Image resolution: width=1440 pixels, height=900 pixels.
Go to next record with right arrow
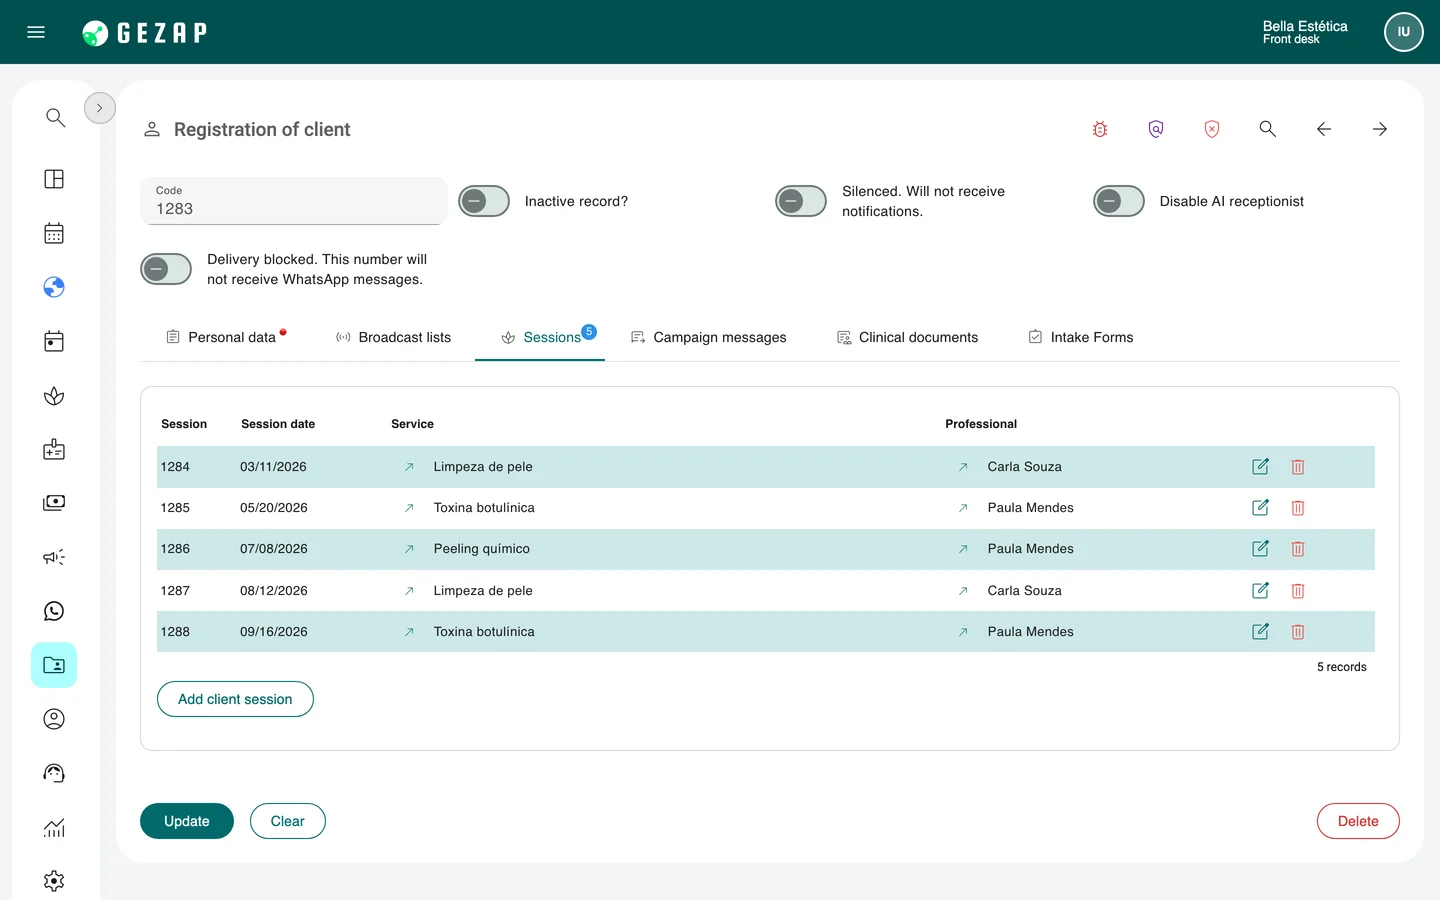pos(1380,129)
